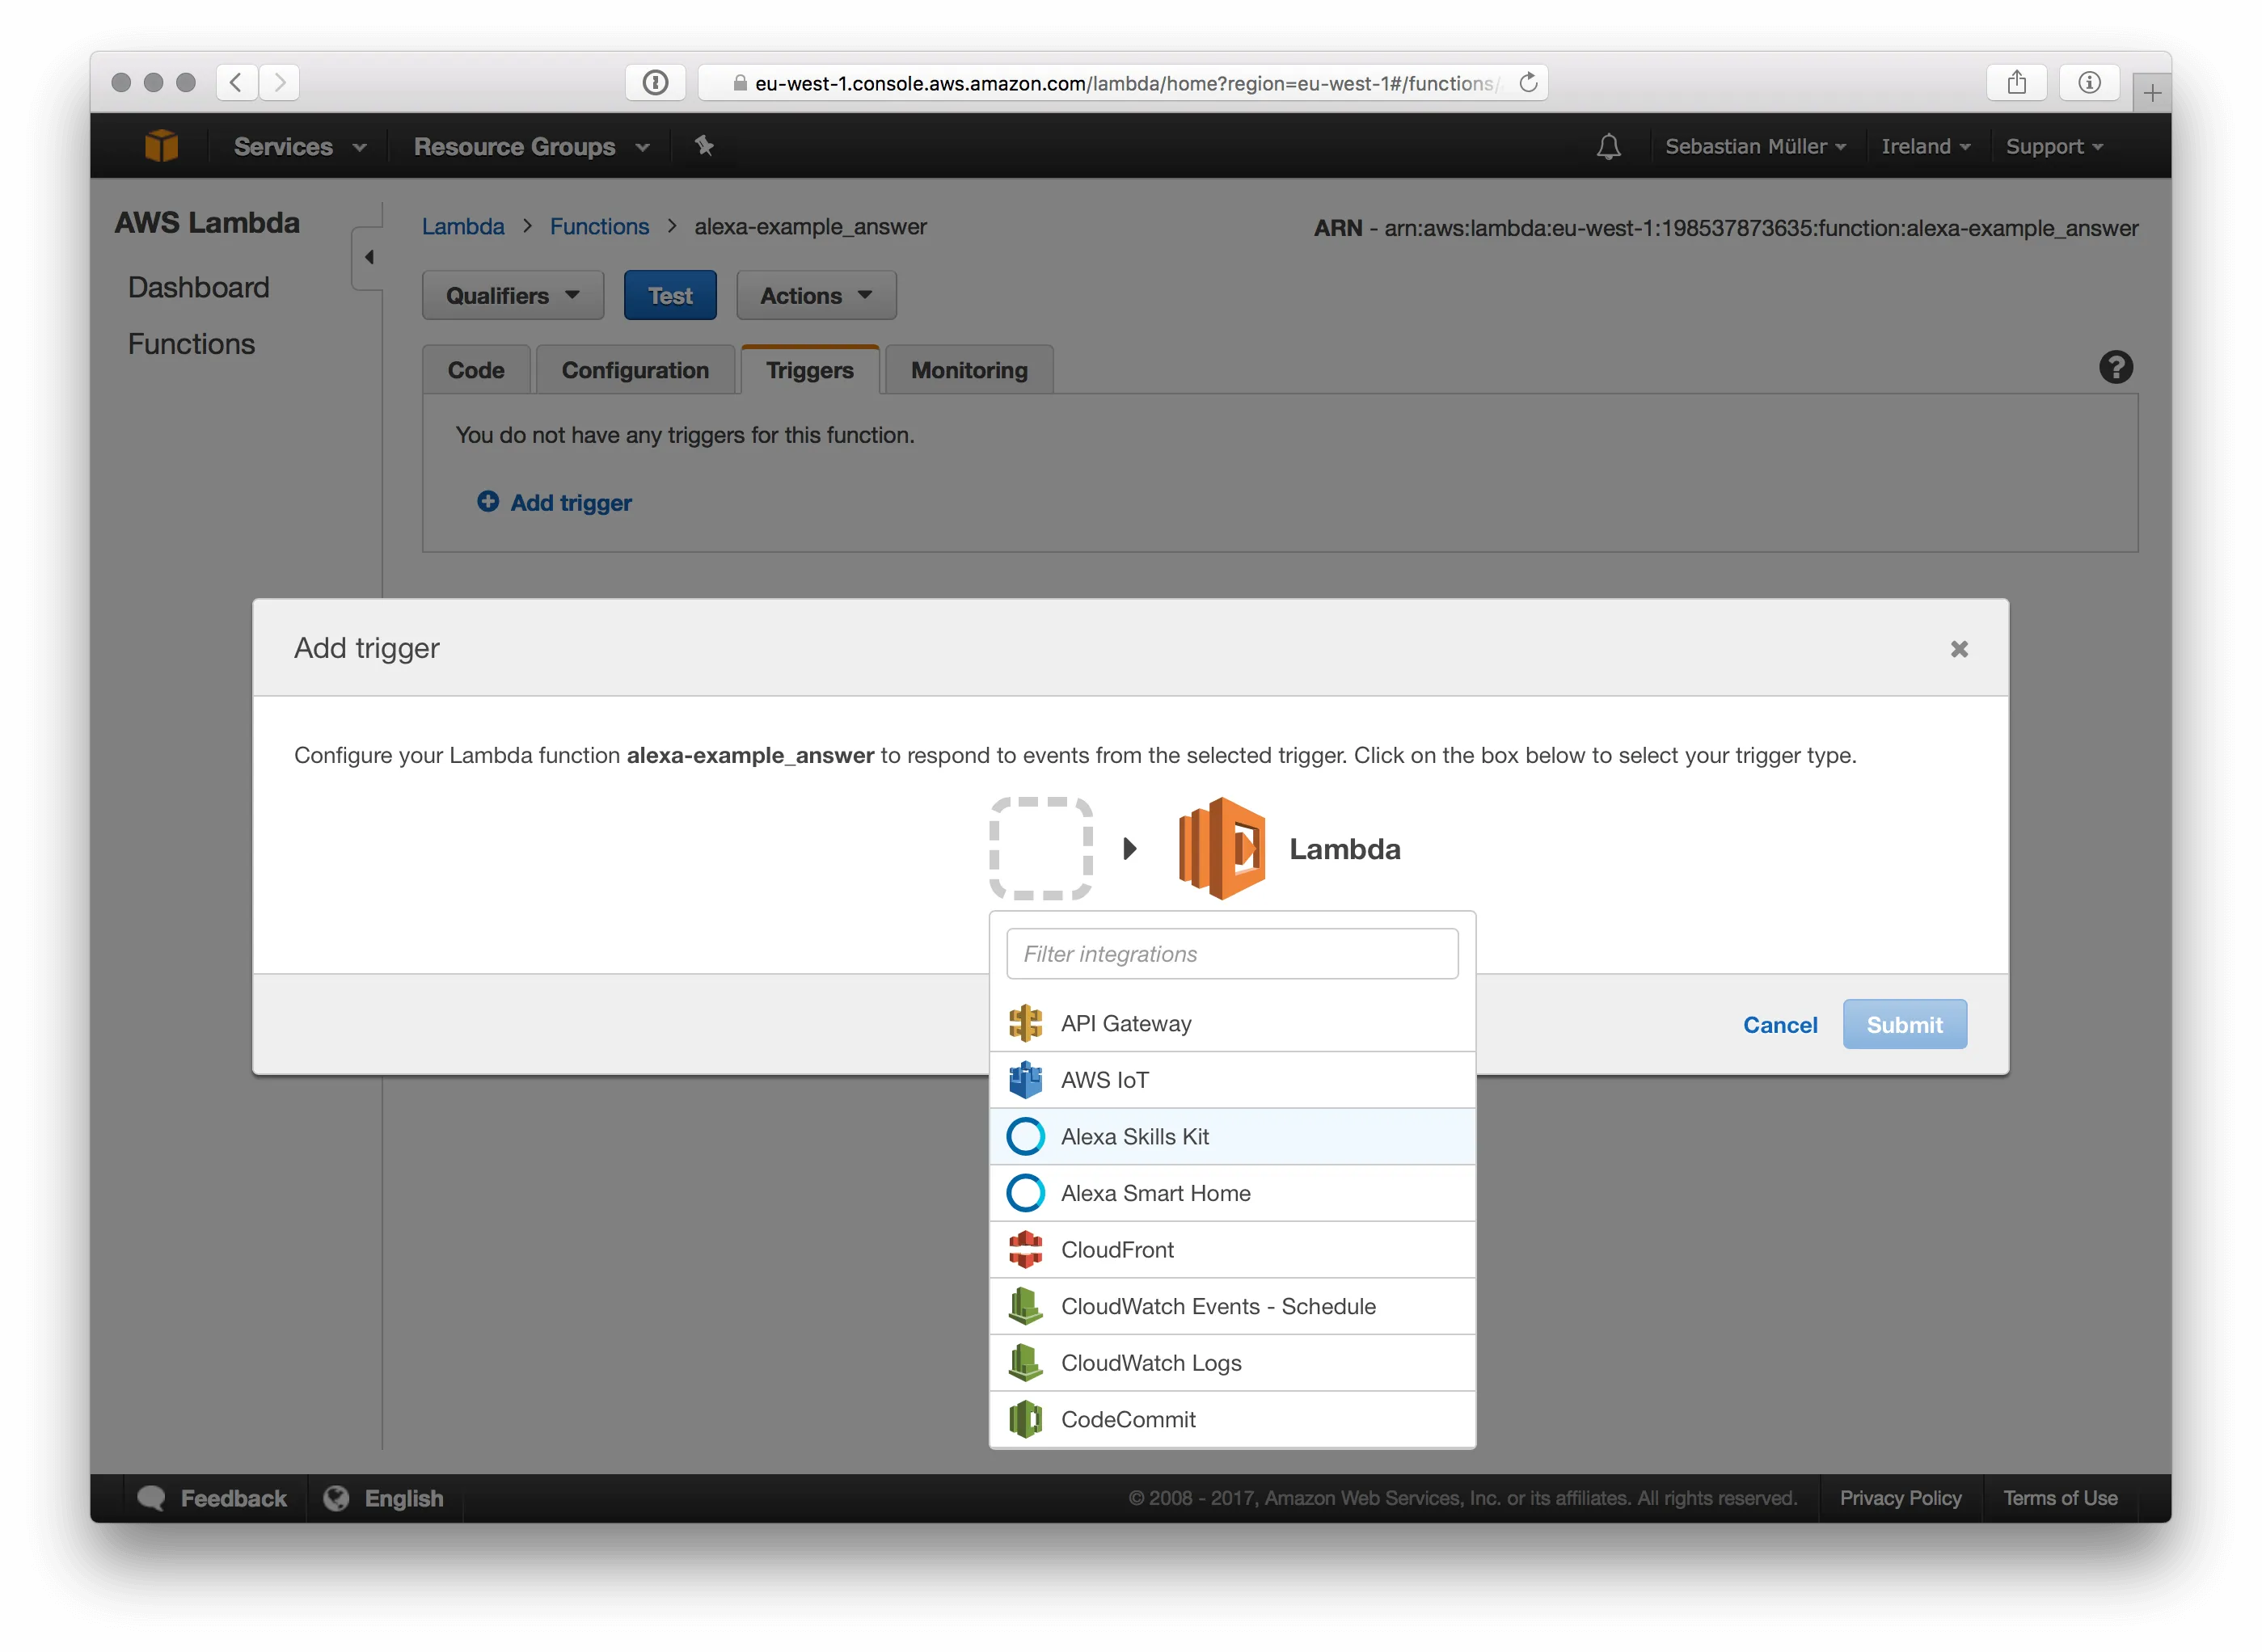Click the Add trigger link
This screenshot has height=1652, width=2262.
(555, 502)
